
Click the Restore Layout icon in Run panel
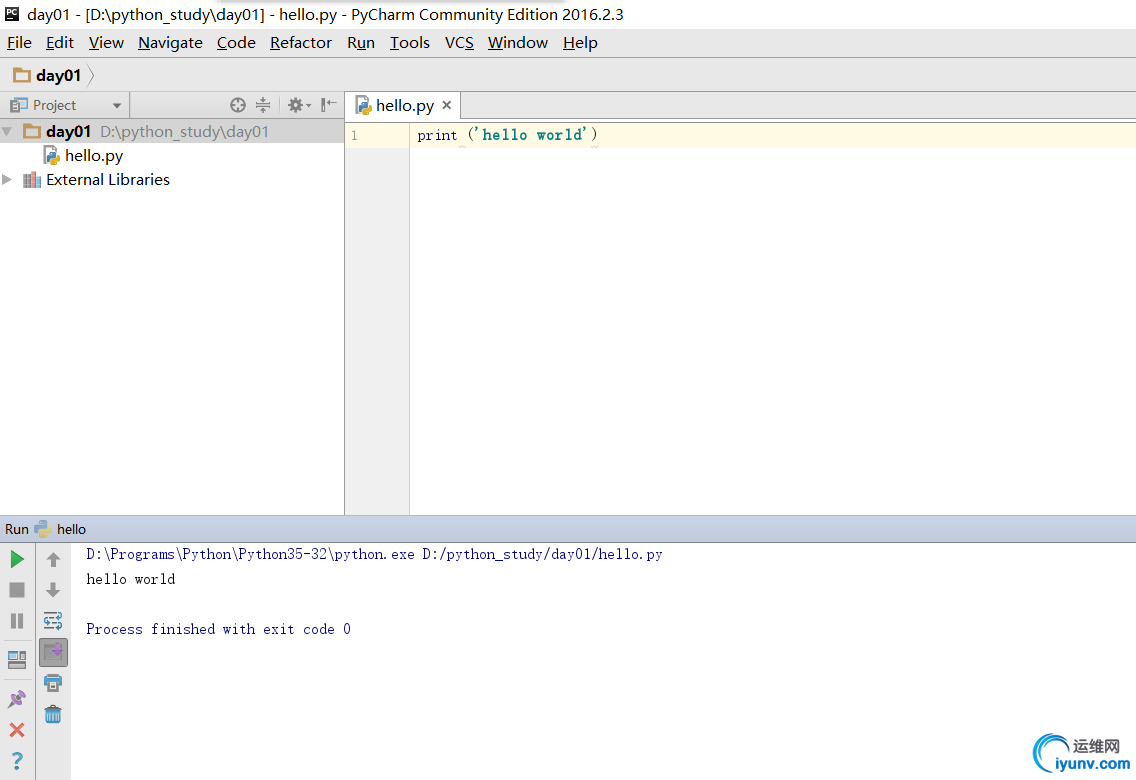[x=17, y=660]
